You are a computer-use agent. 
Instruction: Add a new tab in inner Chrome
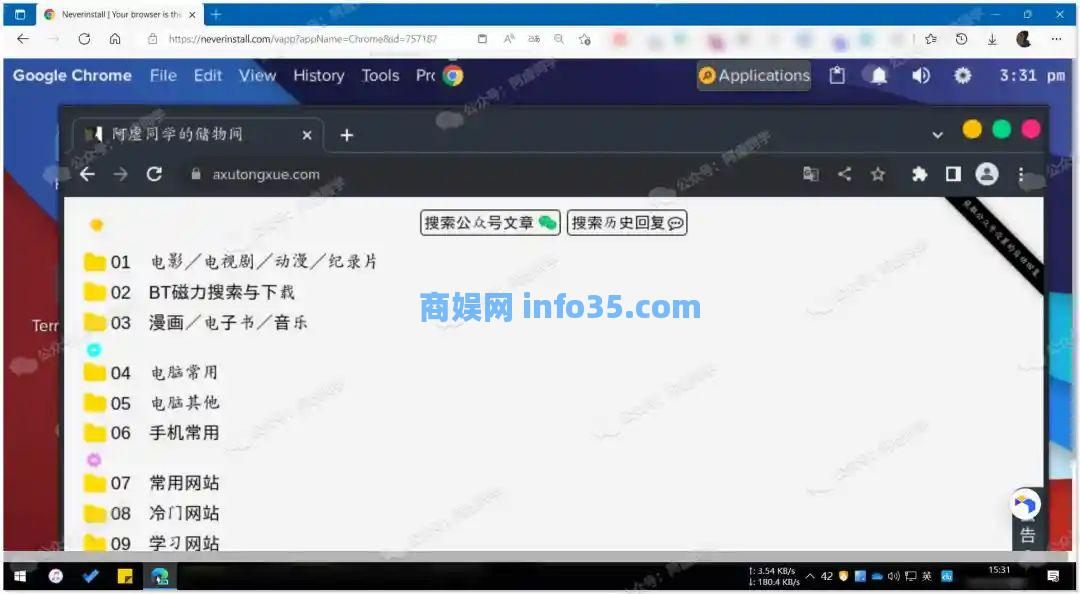(346, 135)
